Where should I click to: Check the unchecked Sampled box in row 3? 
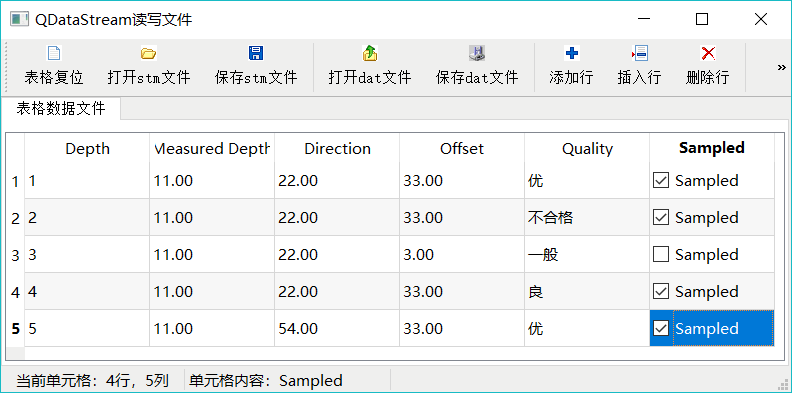661,255
